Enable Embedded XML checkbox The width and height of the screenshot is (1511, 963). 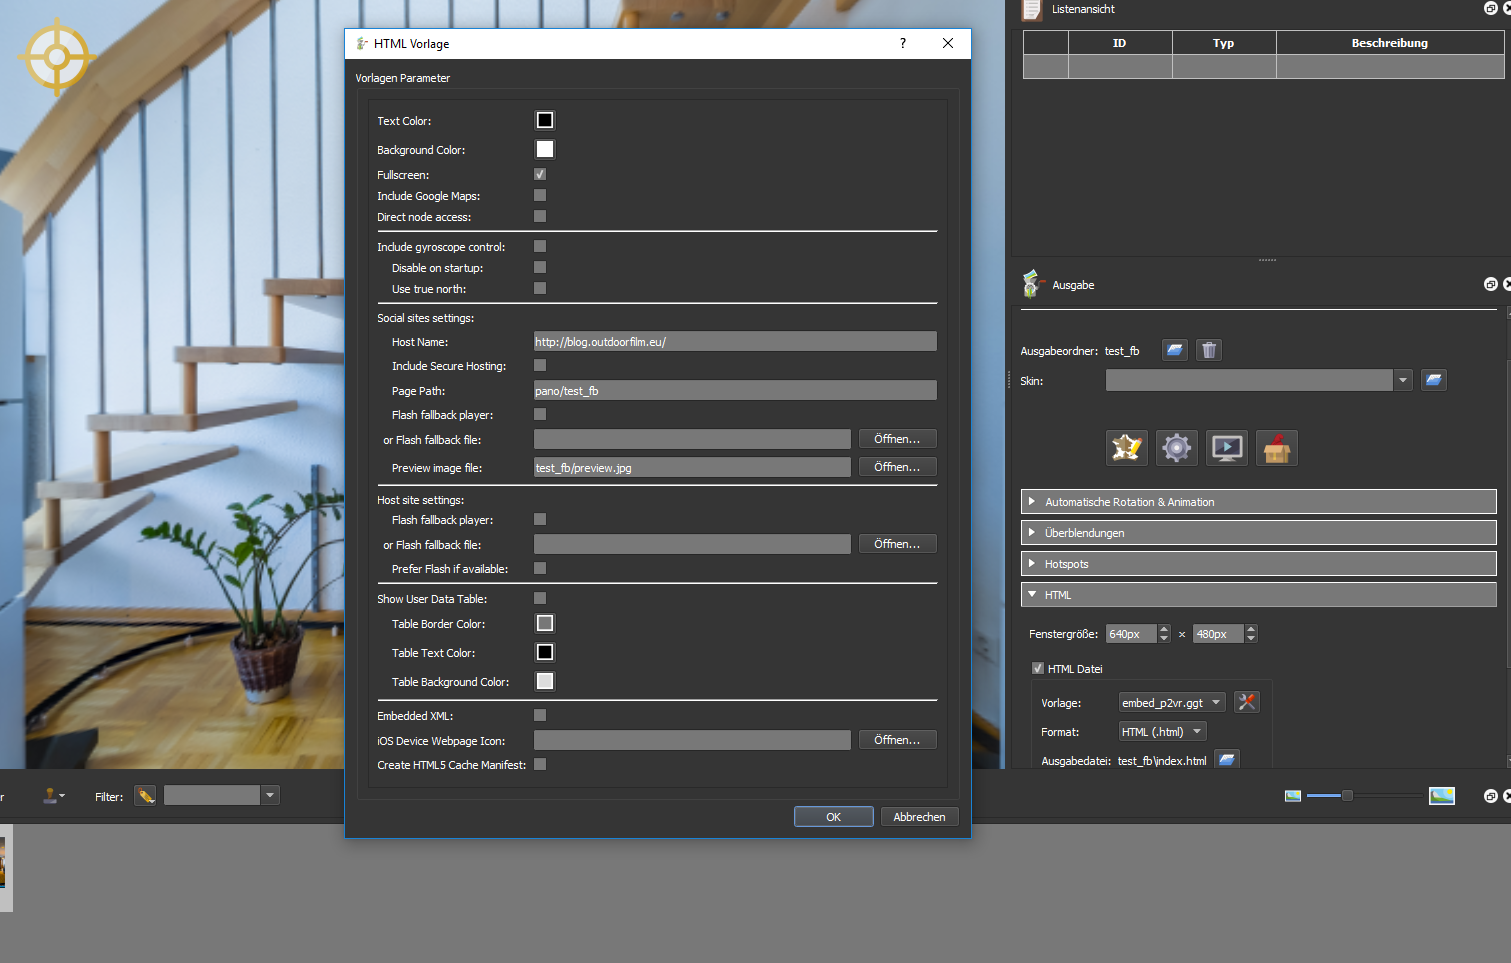pos(540,715)
